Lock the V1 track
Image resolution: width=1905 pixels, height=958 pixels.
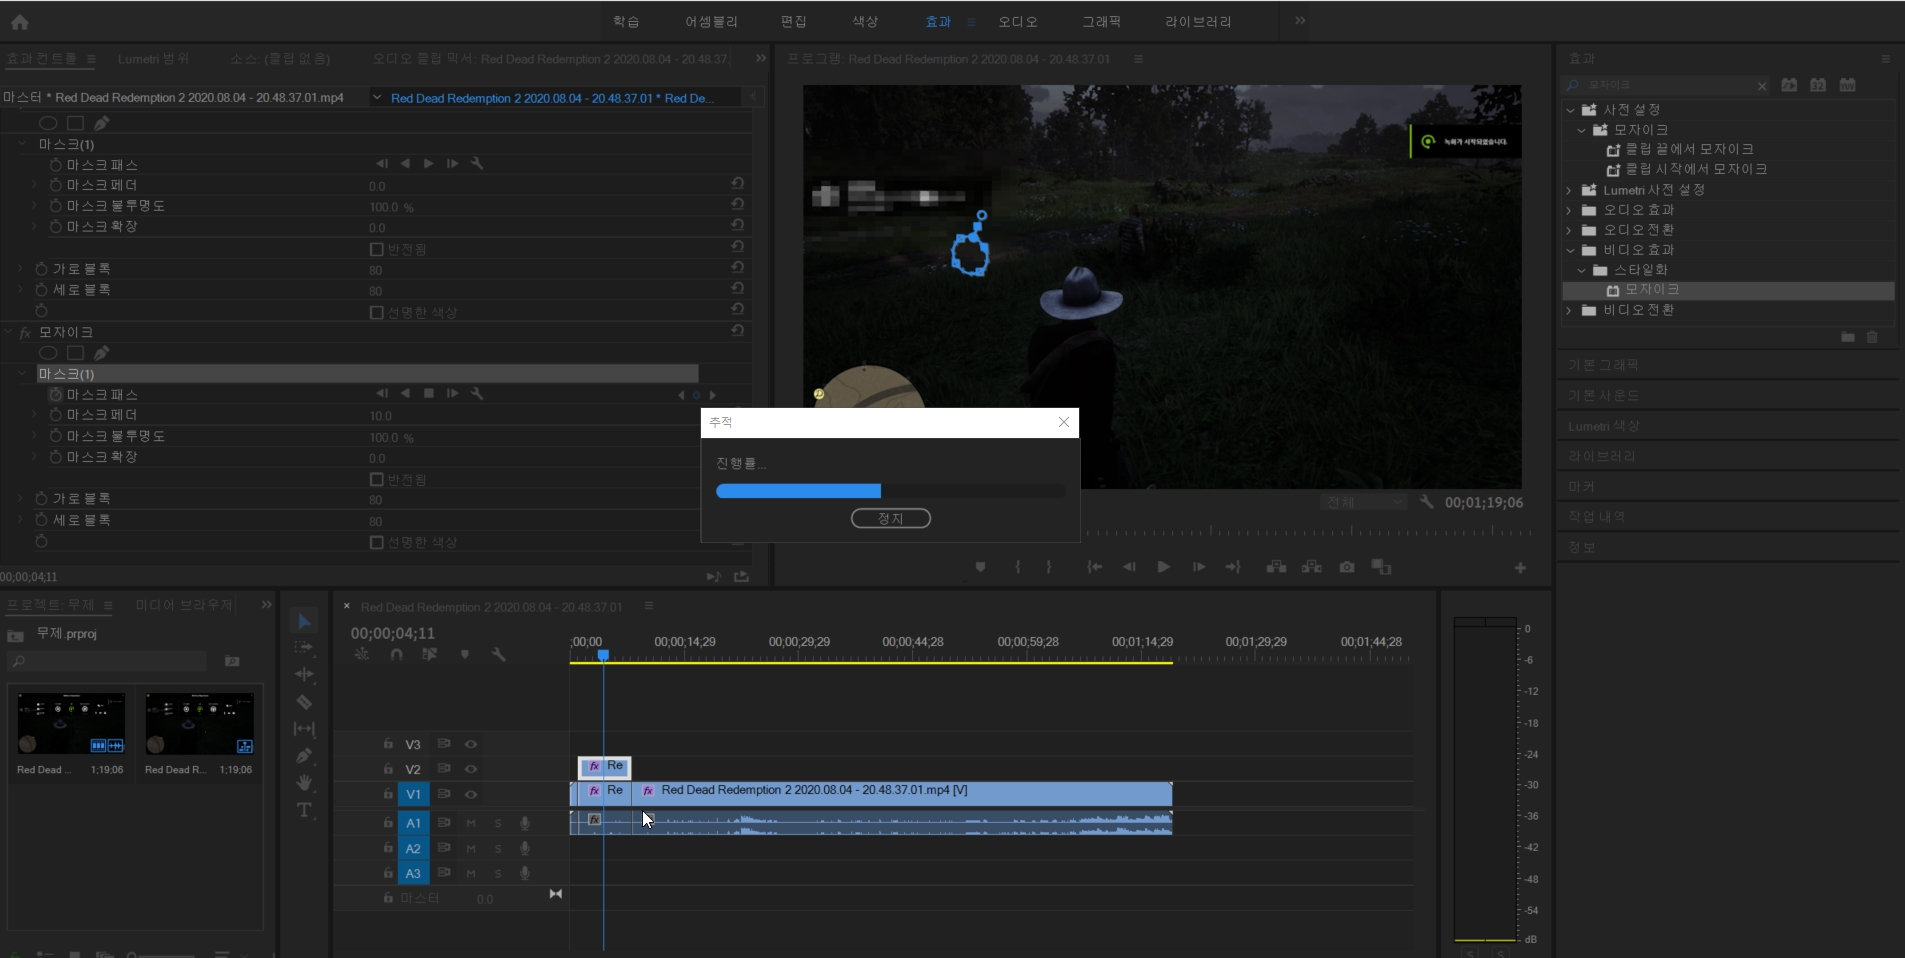388,794
